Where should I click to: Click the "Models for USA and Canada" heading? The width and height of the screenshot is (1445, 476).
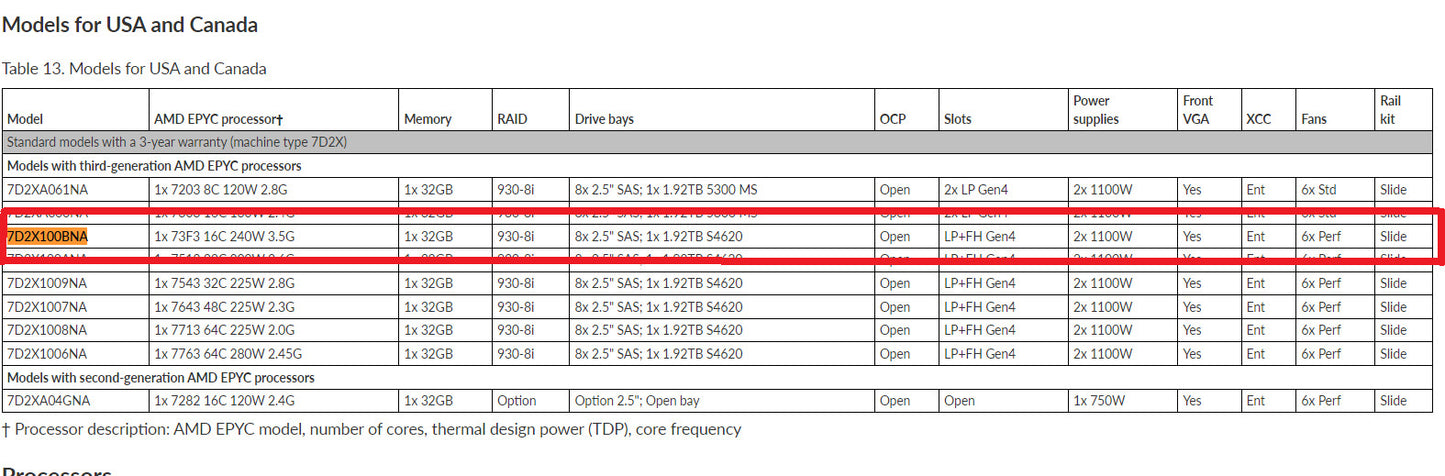pos(130,25)
